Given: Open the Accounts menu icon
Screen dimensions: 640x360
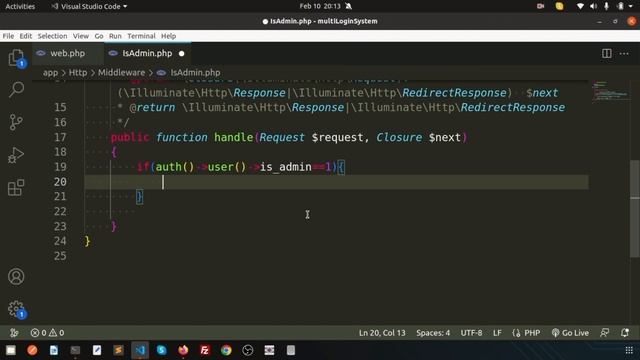Looking at the screenshot, I should (x=16, y=276).
